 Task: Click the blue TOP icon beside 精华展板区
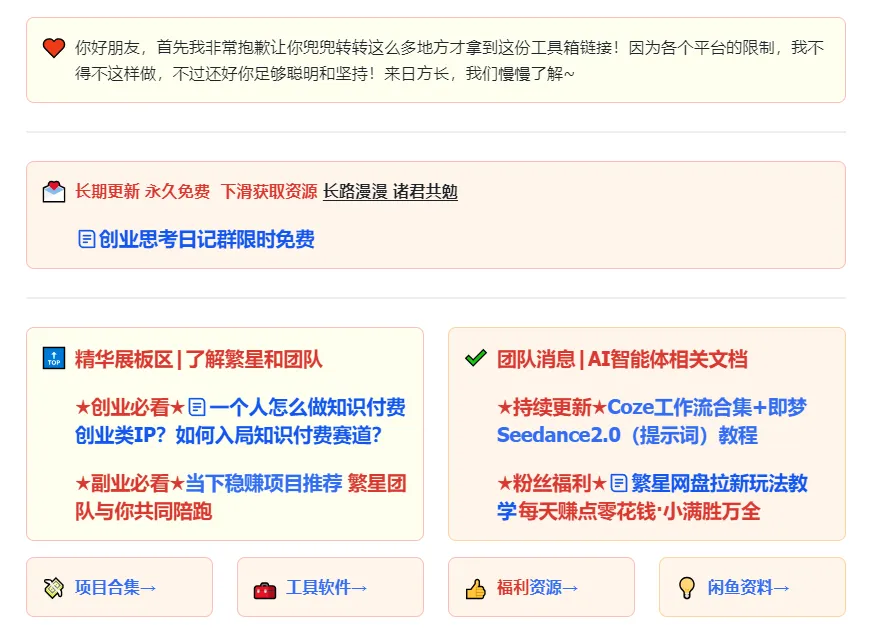[54, 359]
